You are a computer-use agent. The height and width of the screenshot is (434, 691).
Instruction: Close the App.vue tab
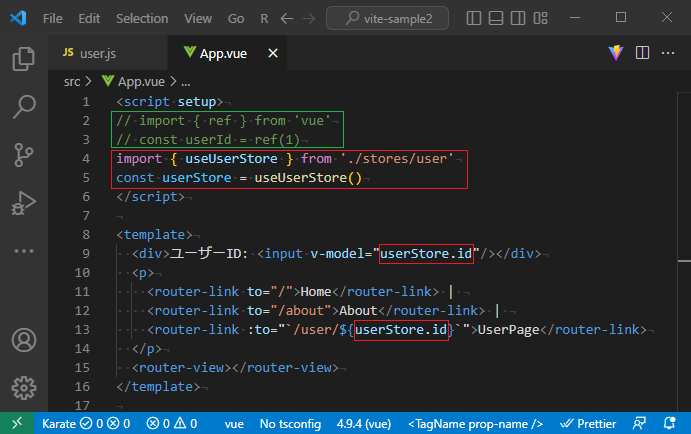coord(273,53)
